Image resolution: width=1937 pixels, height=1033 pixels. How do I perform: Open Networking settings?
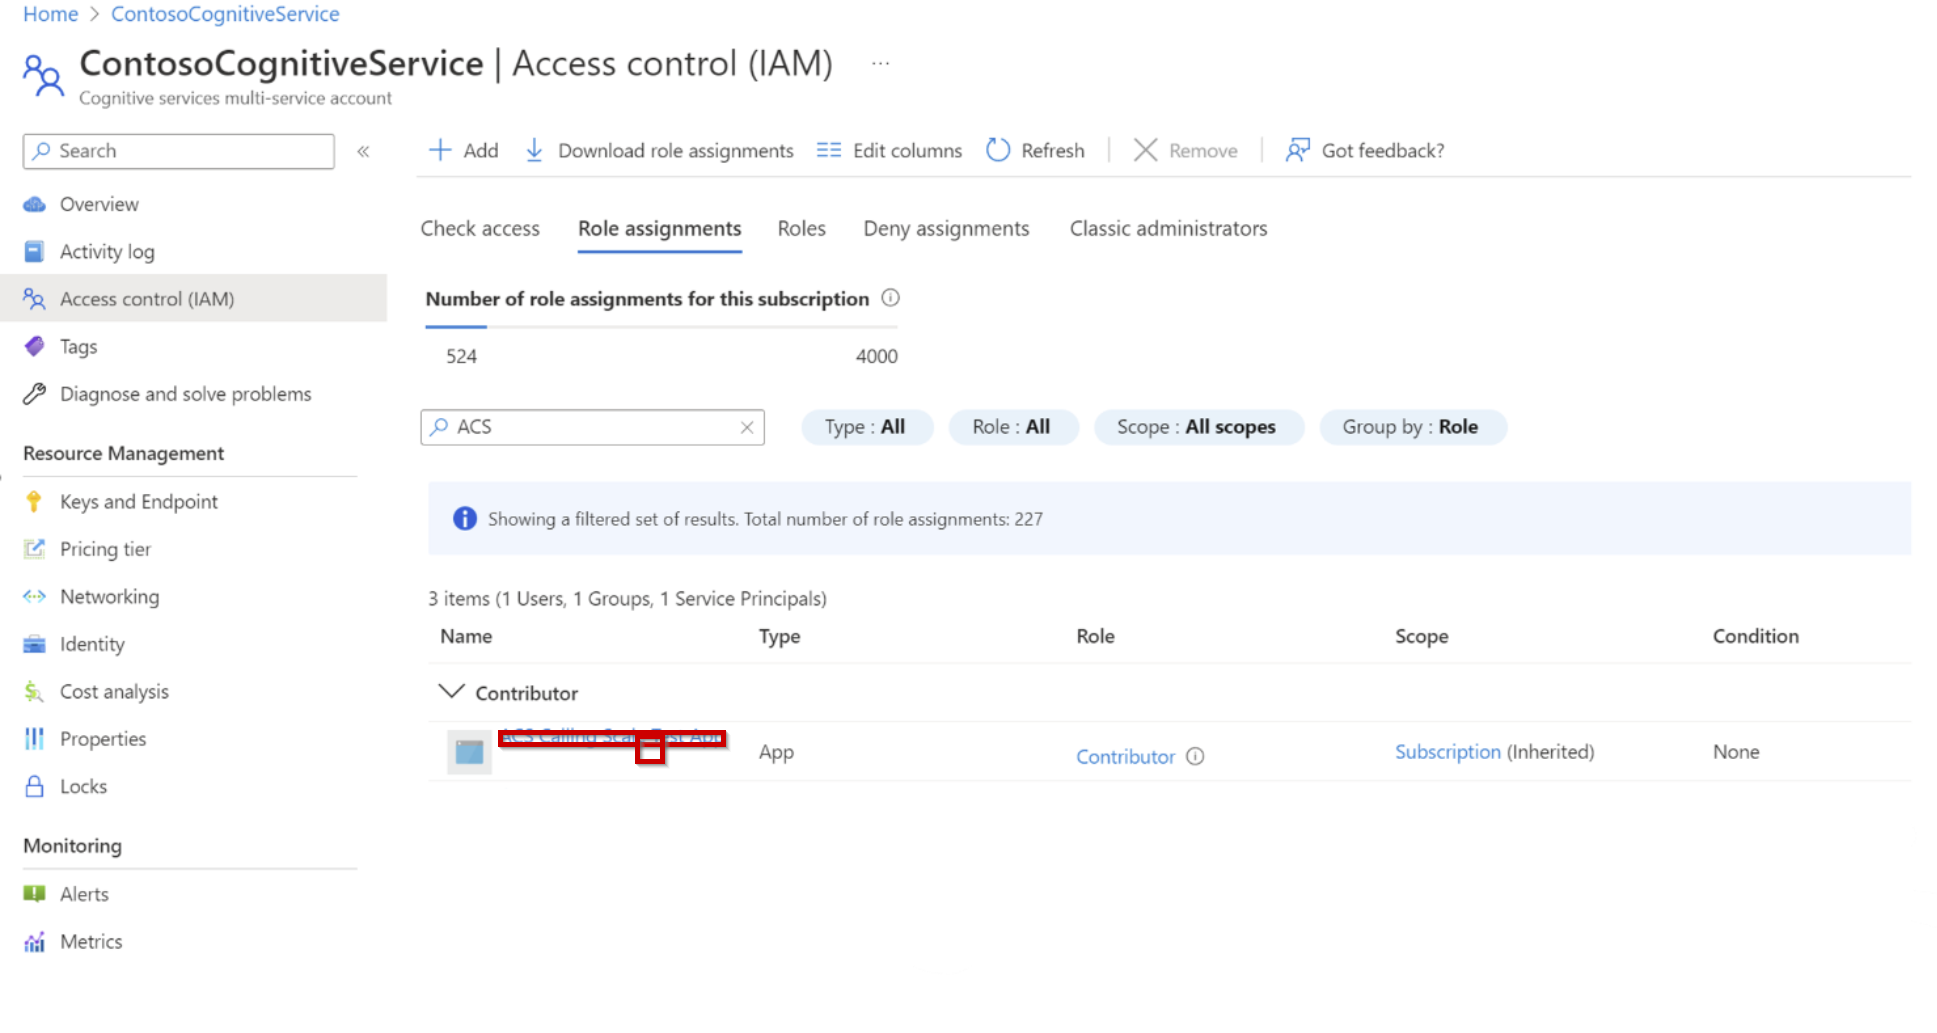point(109,596)
